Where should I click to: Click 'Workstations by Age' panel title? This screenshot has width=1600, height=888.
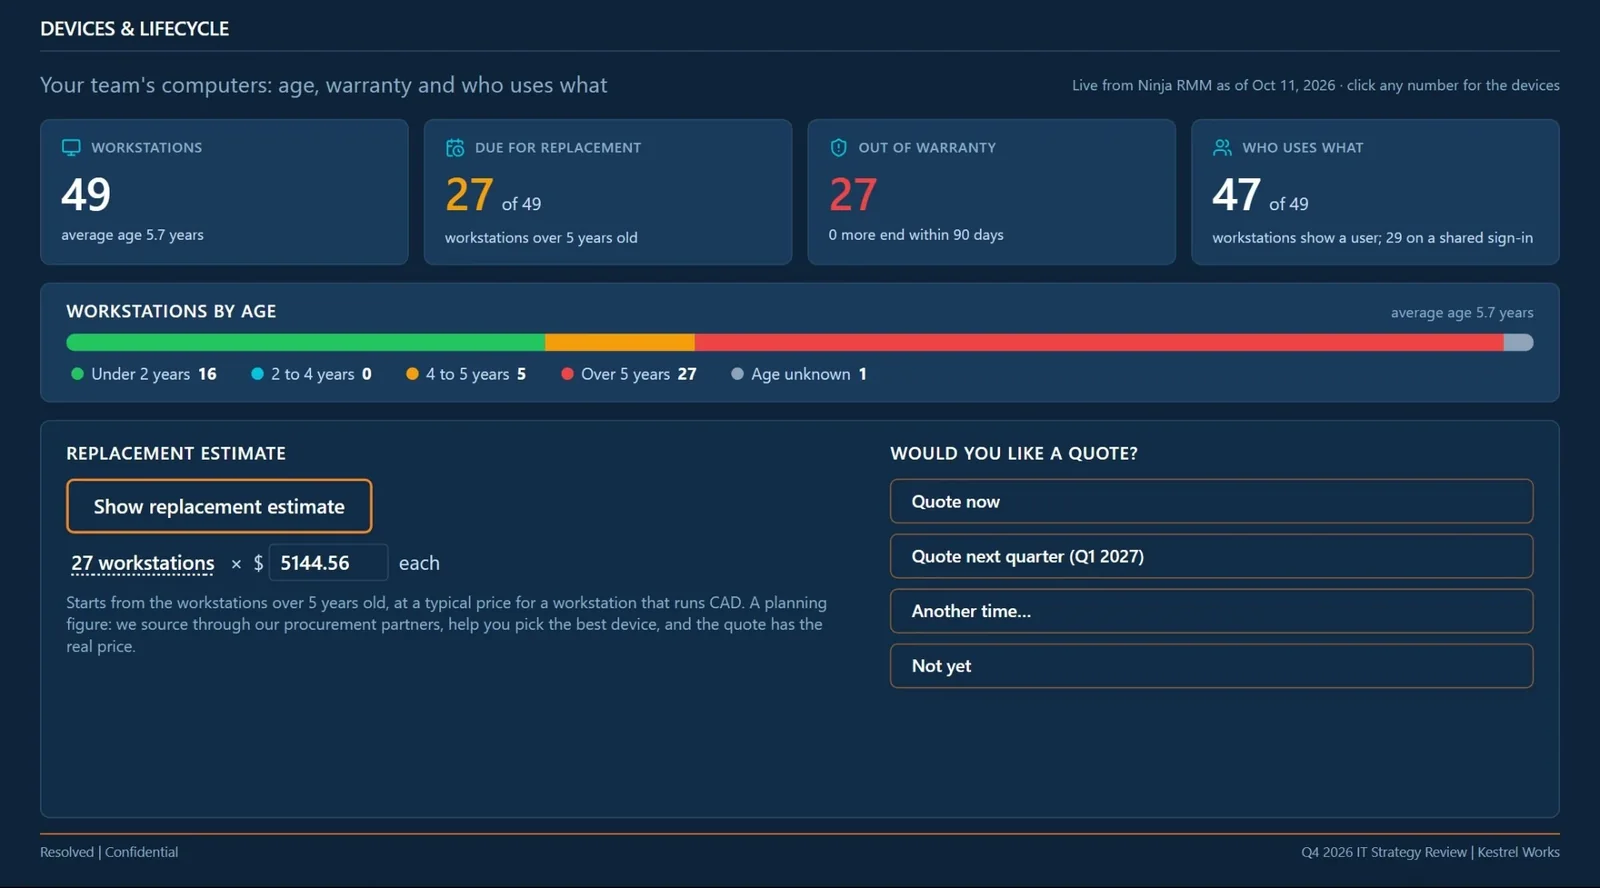(x=171, y=311)
